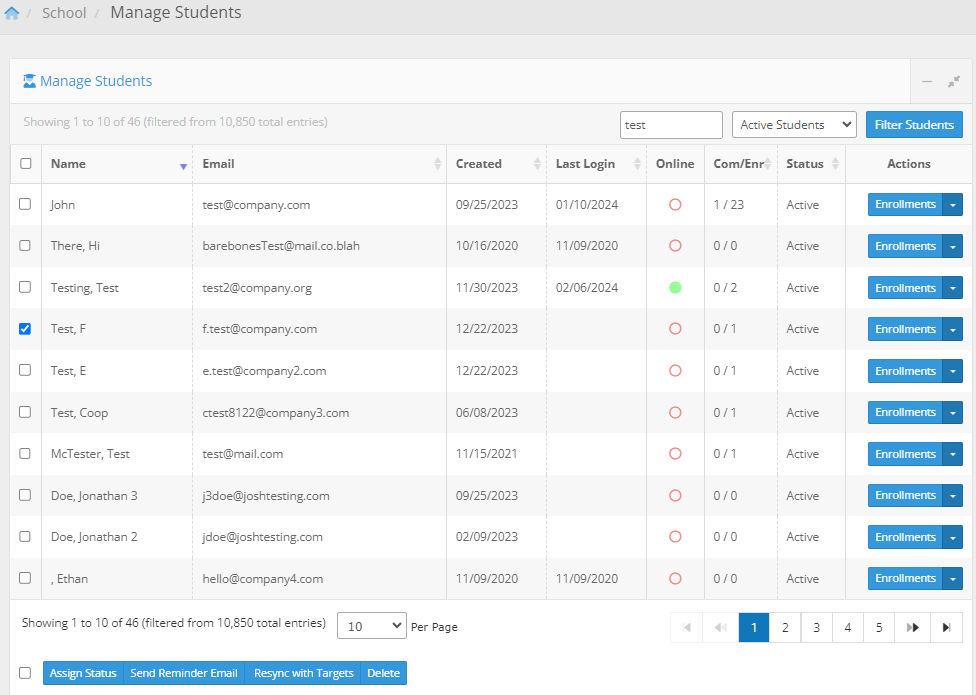Expand the actions arrow for Doe, Jonathan 2
976x695 pixels.
952,537
